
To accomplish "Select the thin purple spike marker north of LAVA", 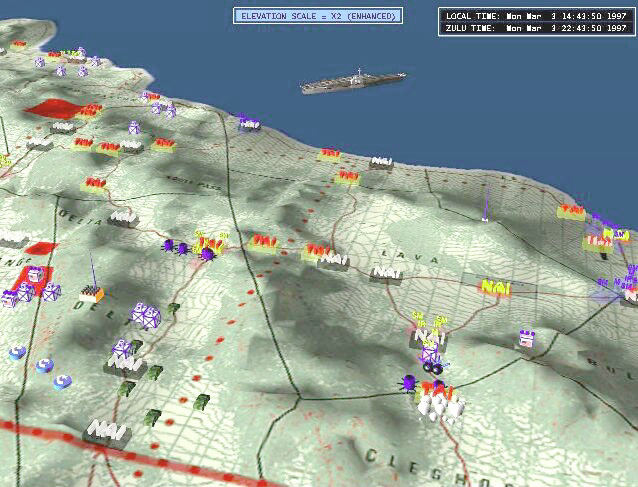I will 486,205.
